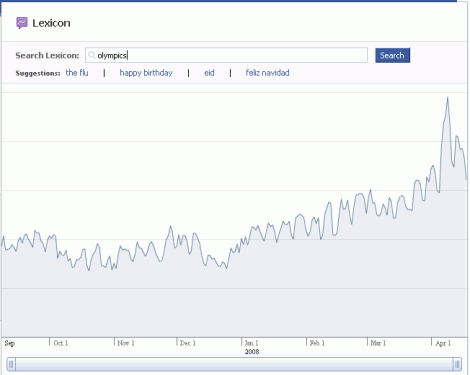
Task: Click the Lexicon page title
Action: click(51, 23)
